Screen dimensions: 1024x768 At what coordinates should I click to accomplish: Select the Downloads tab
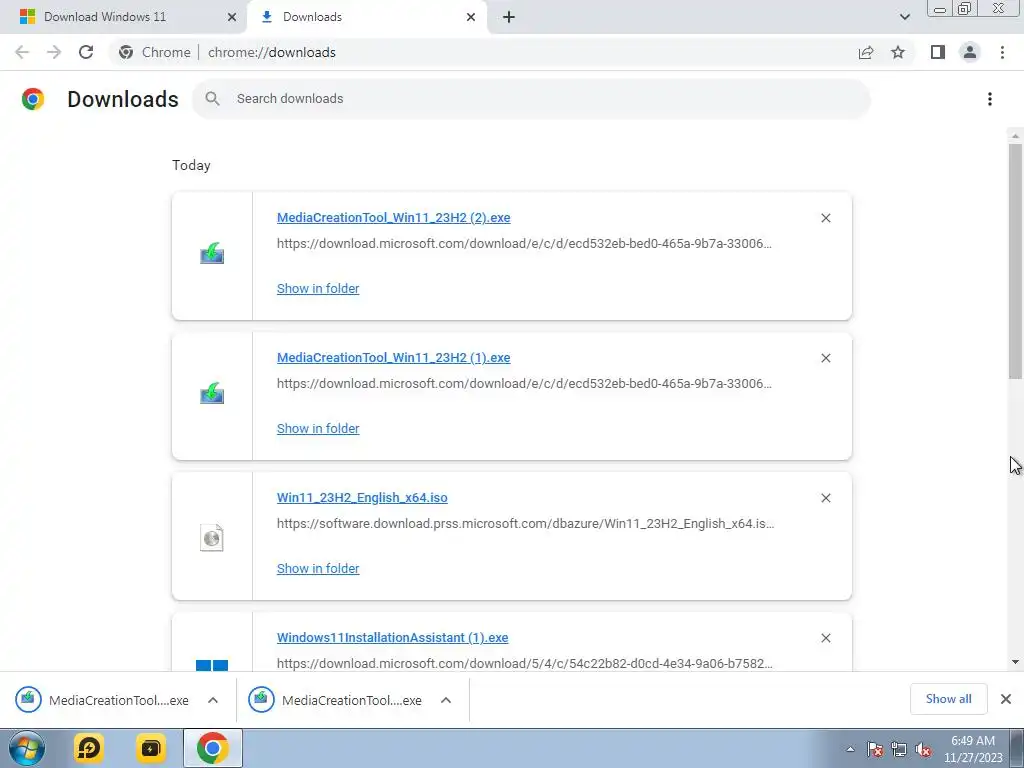pyautogui.click(x=367, y=17)
